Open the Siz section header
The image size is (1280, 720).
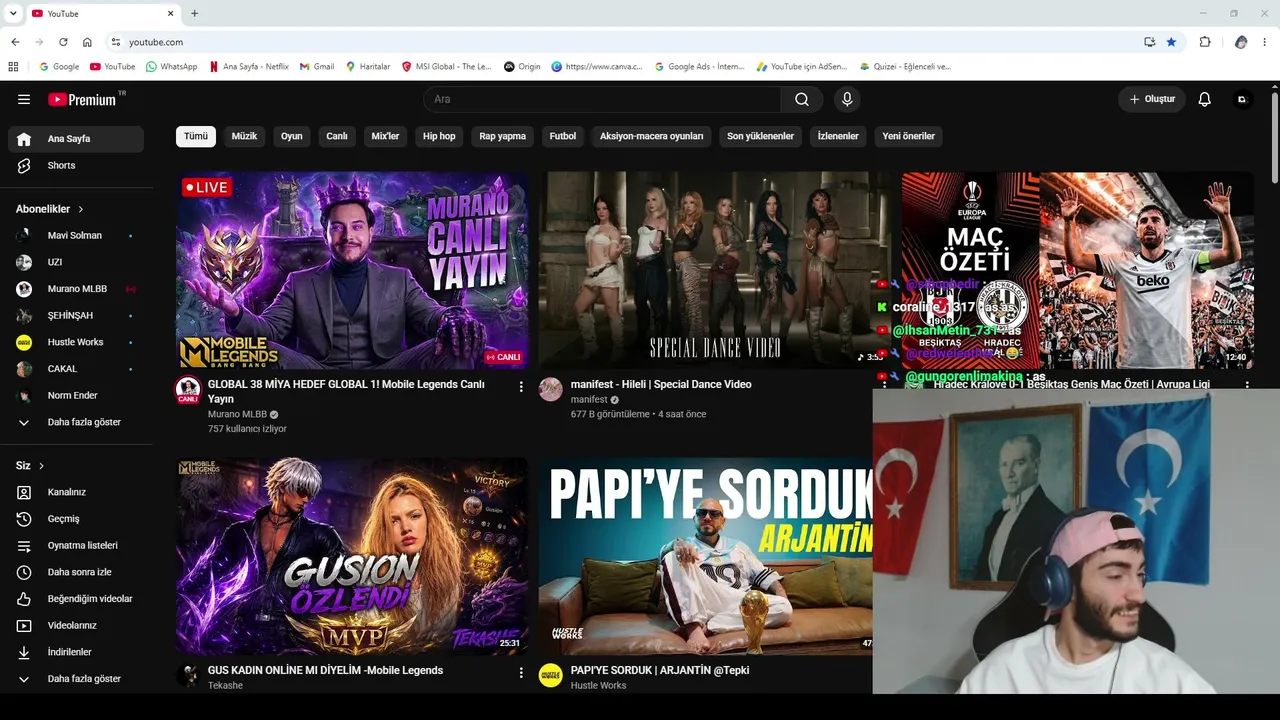[30, 466]
